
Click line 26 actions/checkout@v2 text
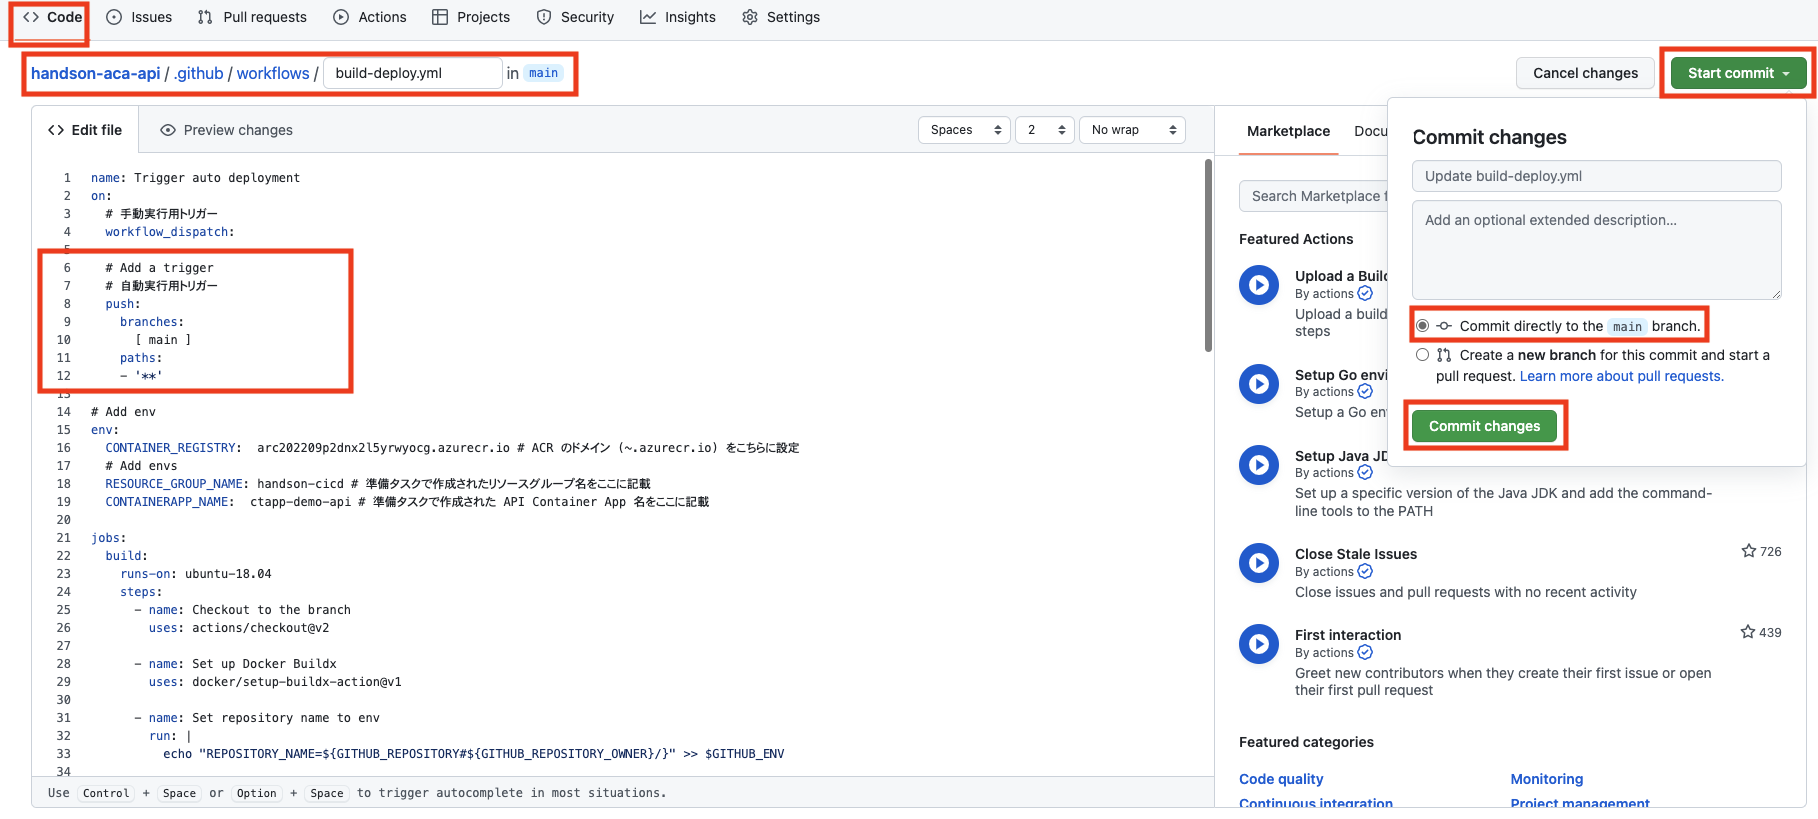pos(260,628)
